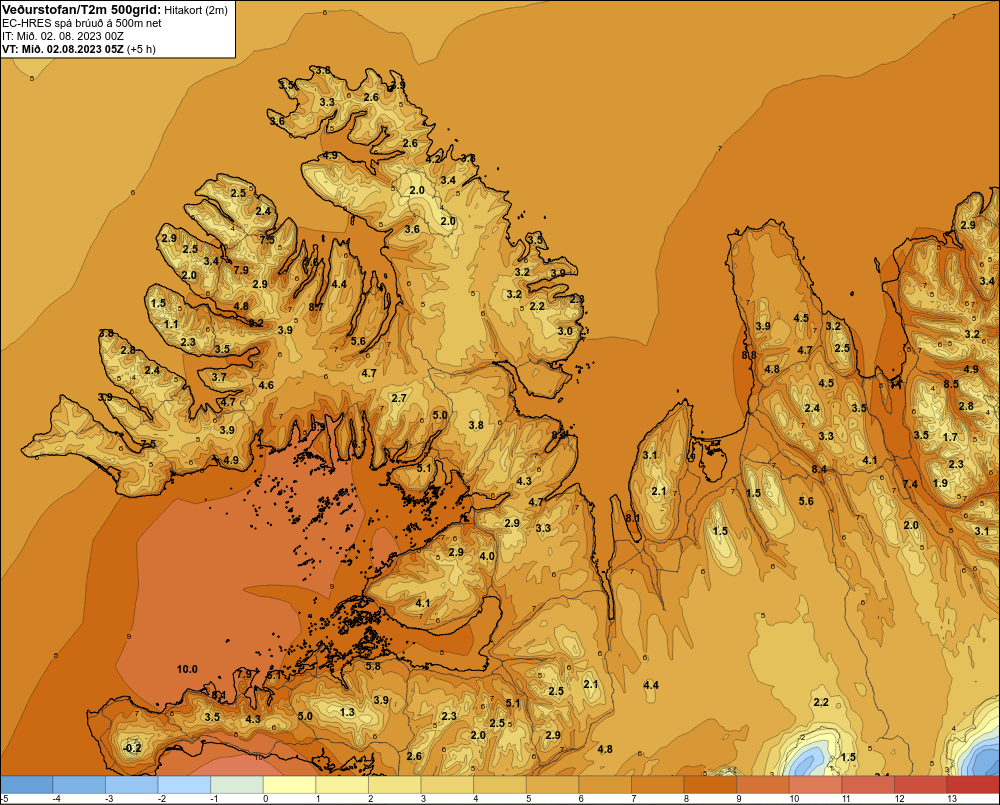Viewport: 1000px width, 805px height.
Task: Click the '4.6' temperature value
Action: coord(266,385)
